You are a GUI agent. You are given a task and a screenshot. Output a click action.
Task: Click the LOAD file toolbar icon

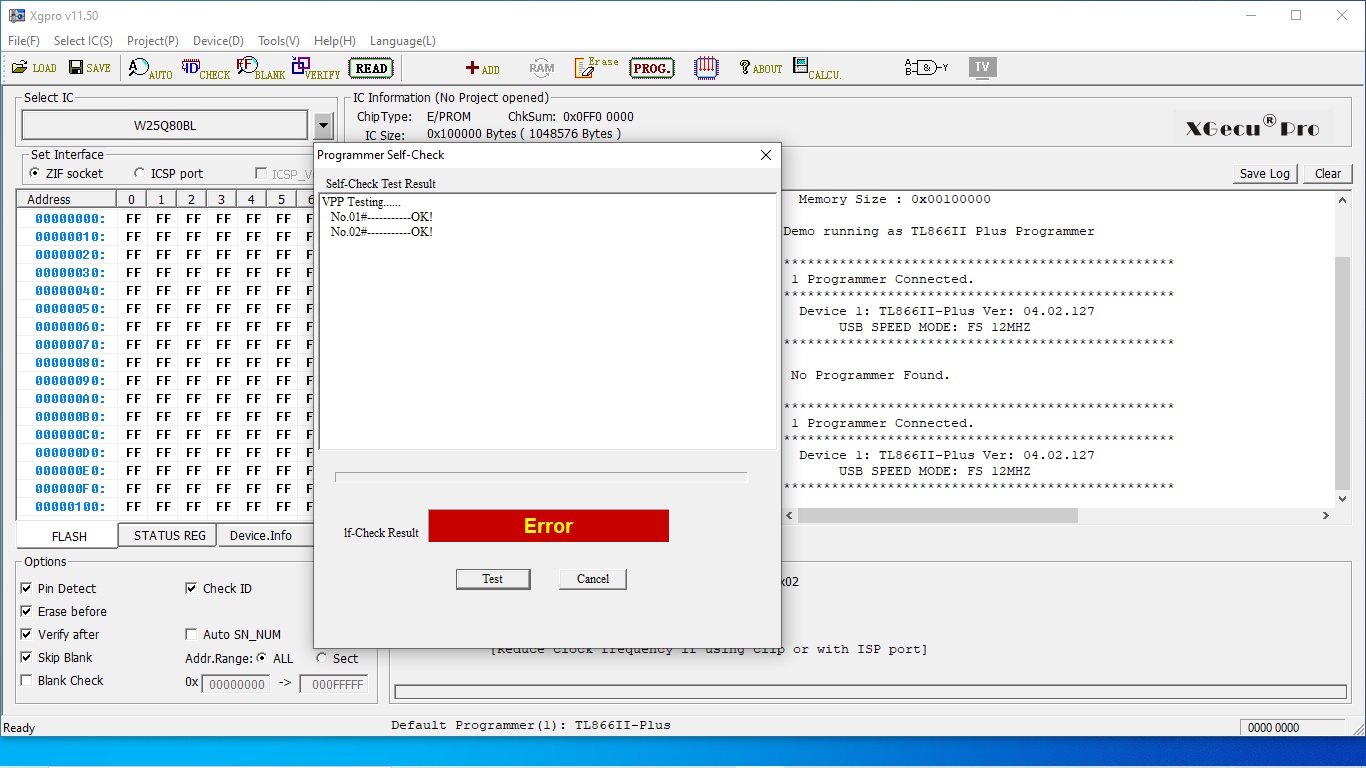point(34,68)
